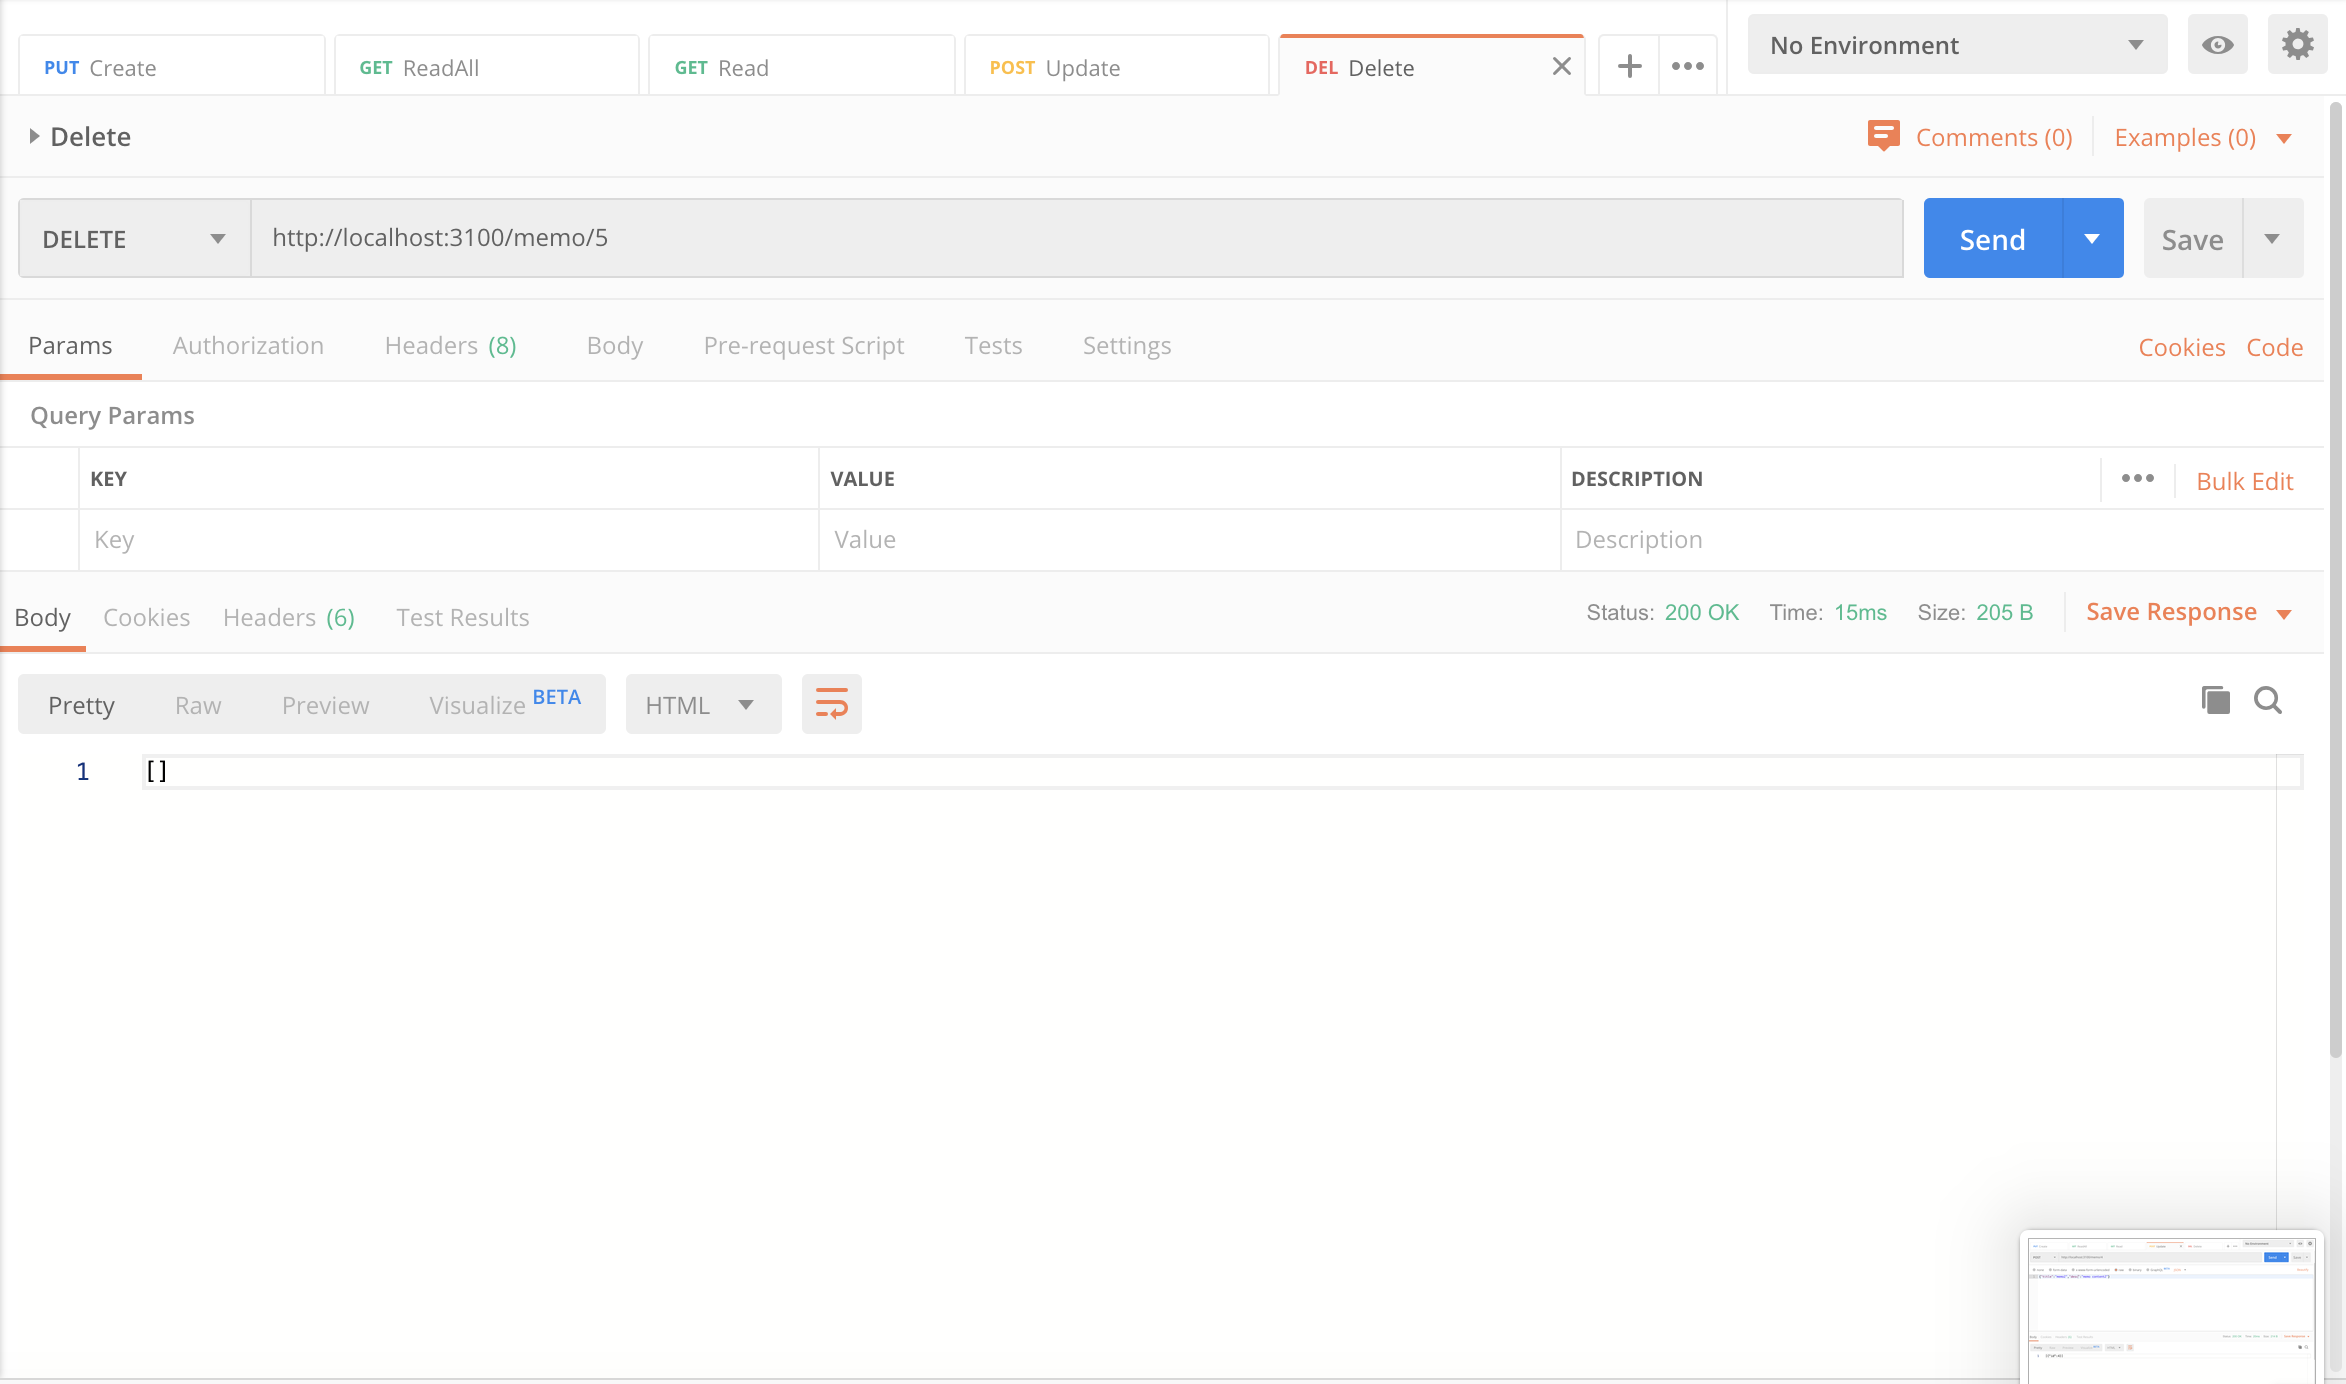Open the No Environment dropdown
Screen dimensions: 2346x1384
pos(1957,45)
